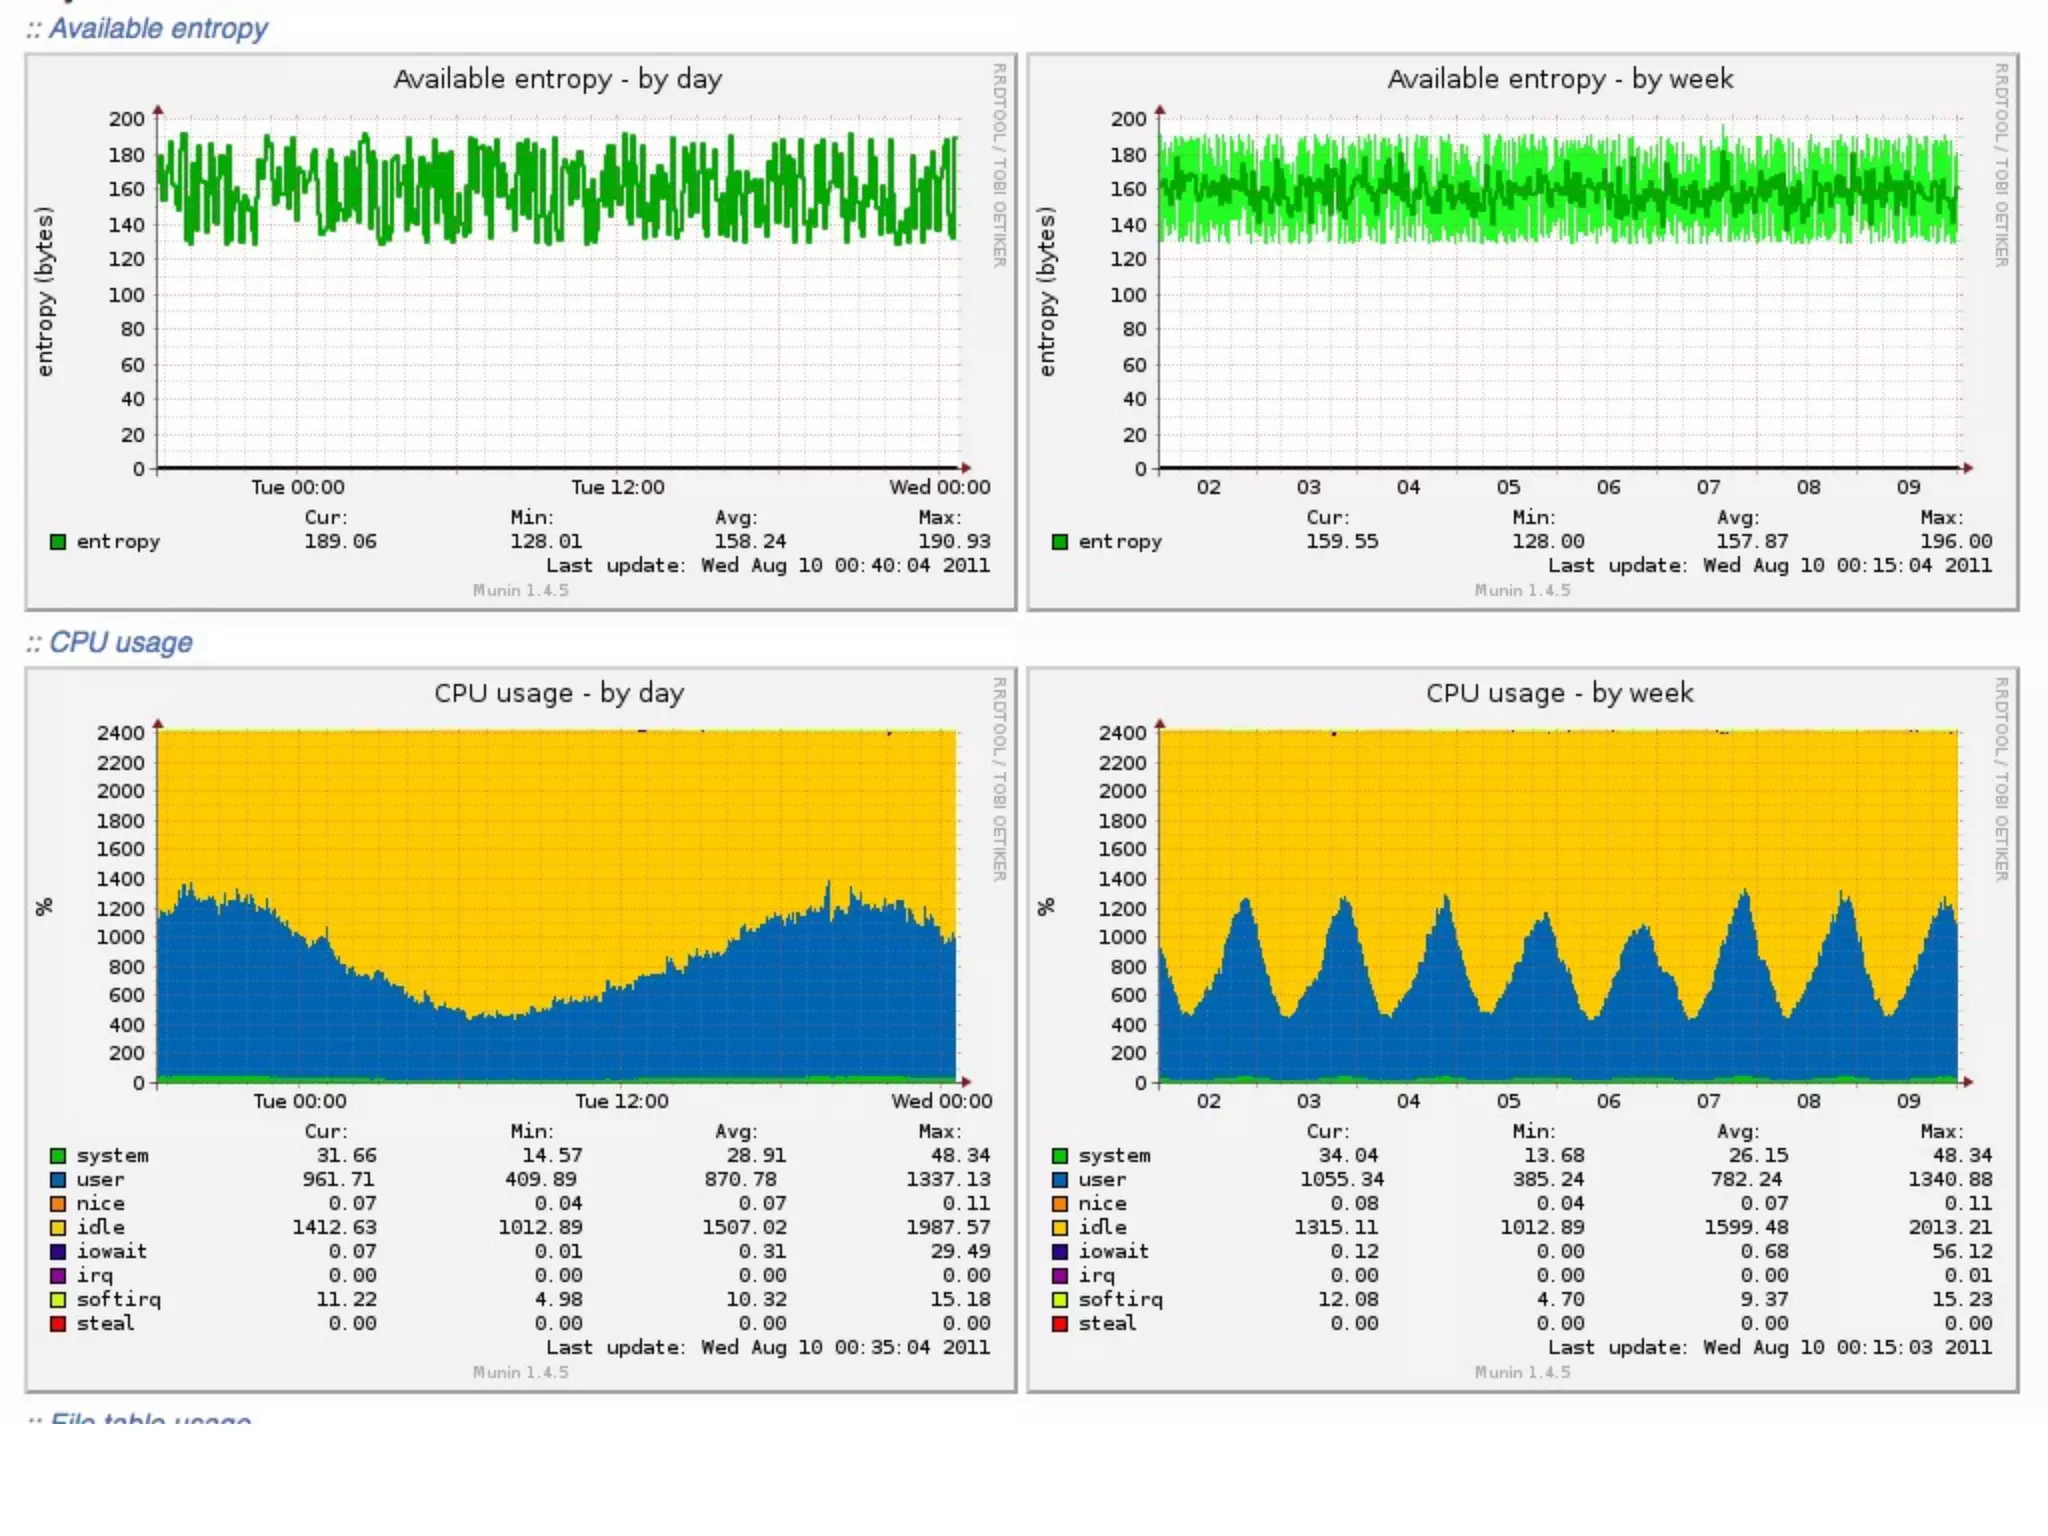This screenshot has height=1536, width=2048.
Task: Click the Available entropy by week graph
Action: click(1522, 330)
